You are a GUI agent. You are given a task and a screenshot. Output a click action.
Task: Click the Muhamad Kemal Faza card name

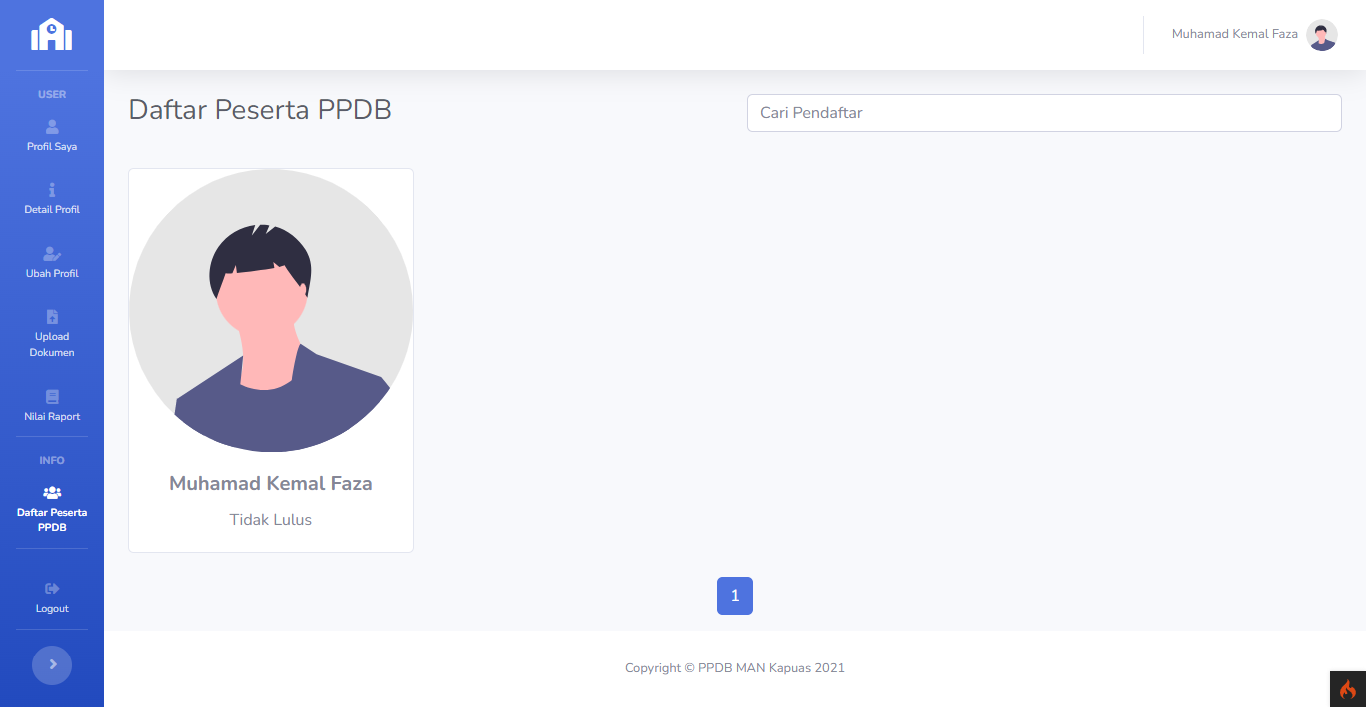coord(271,484)
